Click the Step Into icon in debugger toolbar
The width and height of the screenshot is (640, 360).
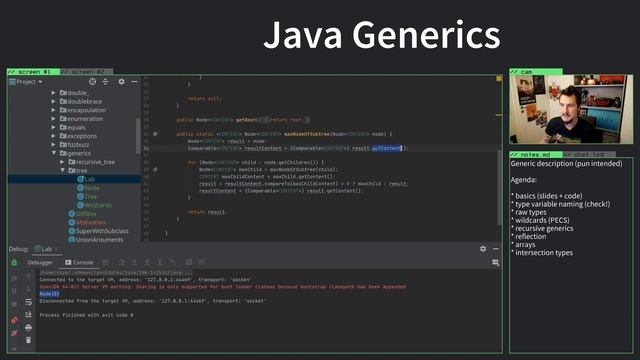coord(134,262)
